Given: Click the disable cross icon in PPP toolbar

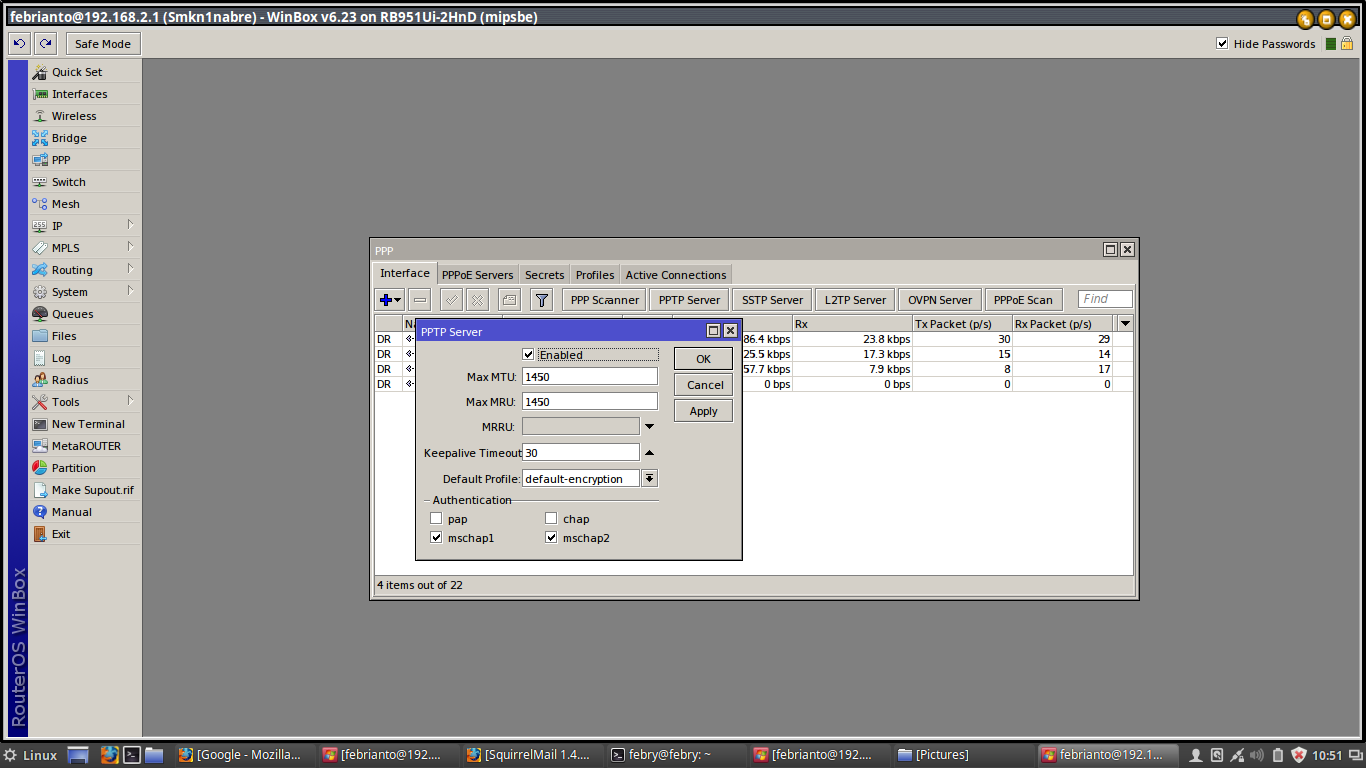Looking at the screenshot, I should point(477,299).
